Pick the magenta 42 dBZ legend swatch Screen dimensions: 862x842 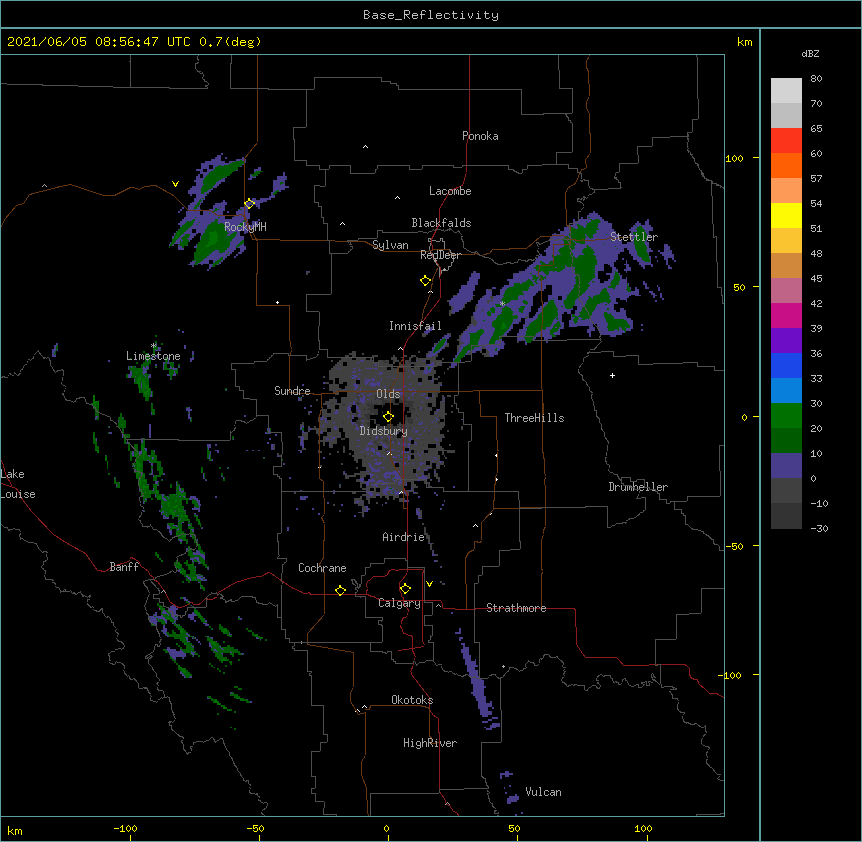pyautogui.click(x=786, y=315)
